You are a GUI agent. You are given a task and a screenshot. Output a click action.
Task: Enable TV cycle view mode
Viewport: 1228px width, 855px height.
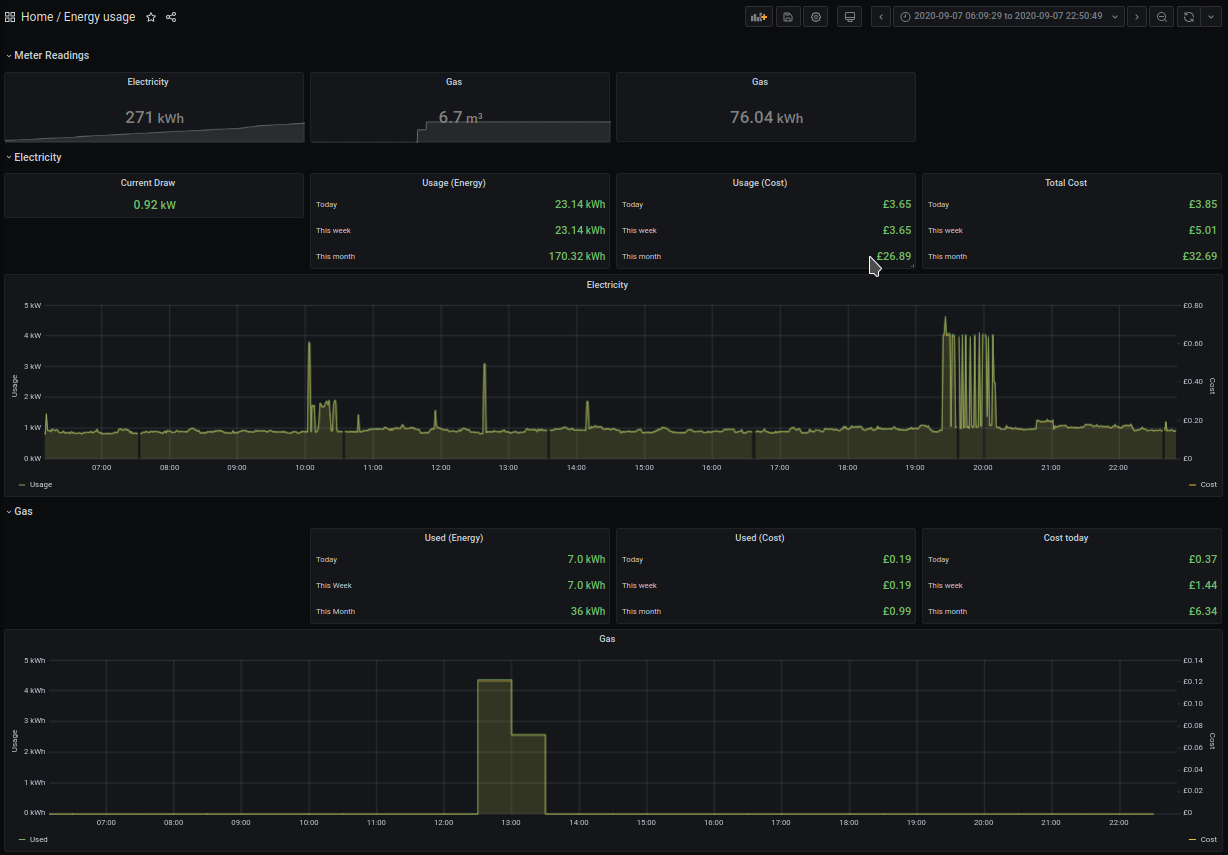point(849,16)
